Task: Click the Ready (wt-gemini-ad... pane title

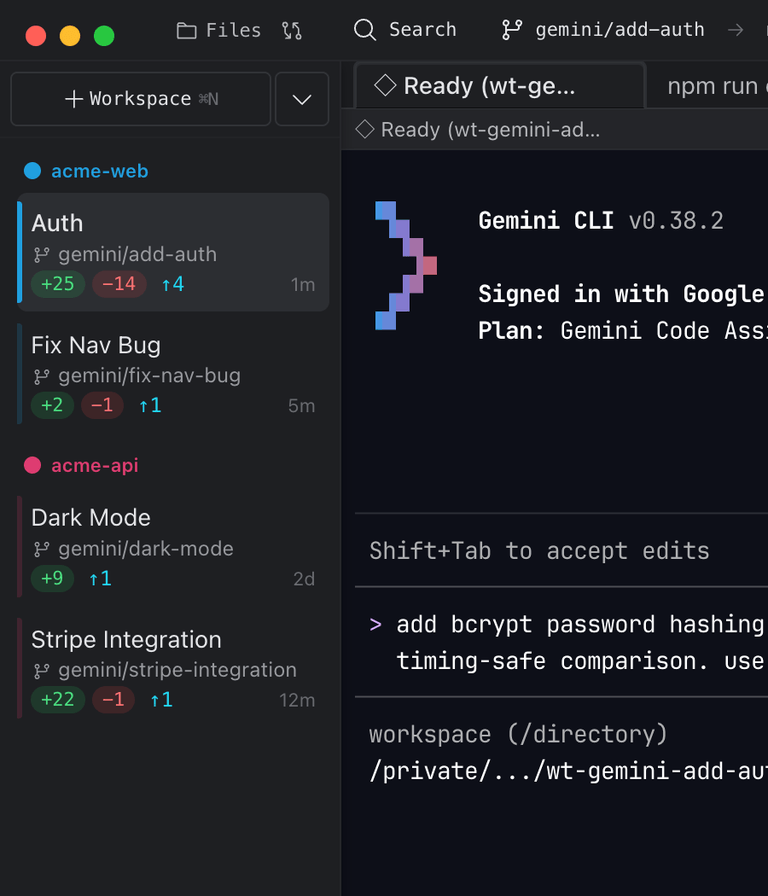Action: (x=490, y=130)
